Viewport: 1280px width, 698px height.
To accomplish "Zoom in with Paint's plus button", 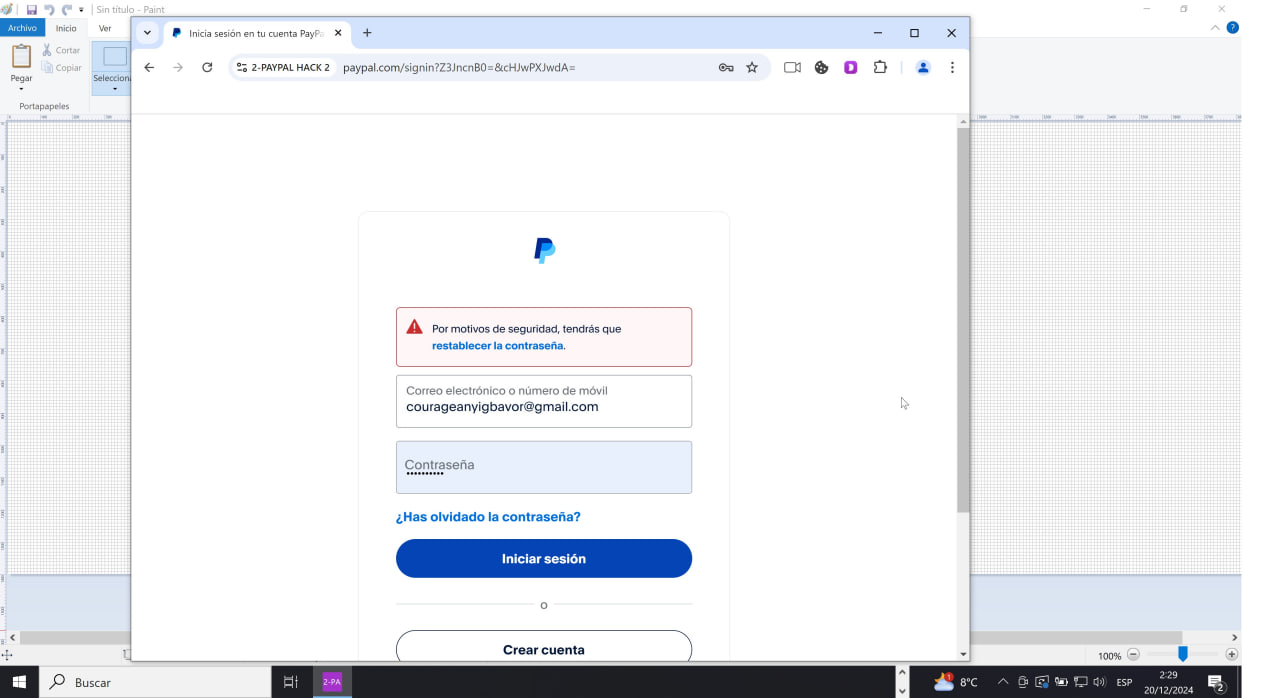I will pos(1232,655).
